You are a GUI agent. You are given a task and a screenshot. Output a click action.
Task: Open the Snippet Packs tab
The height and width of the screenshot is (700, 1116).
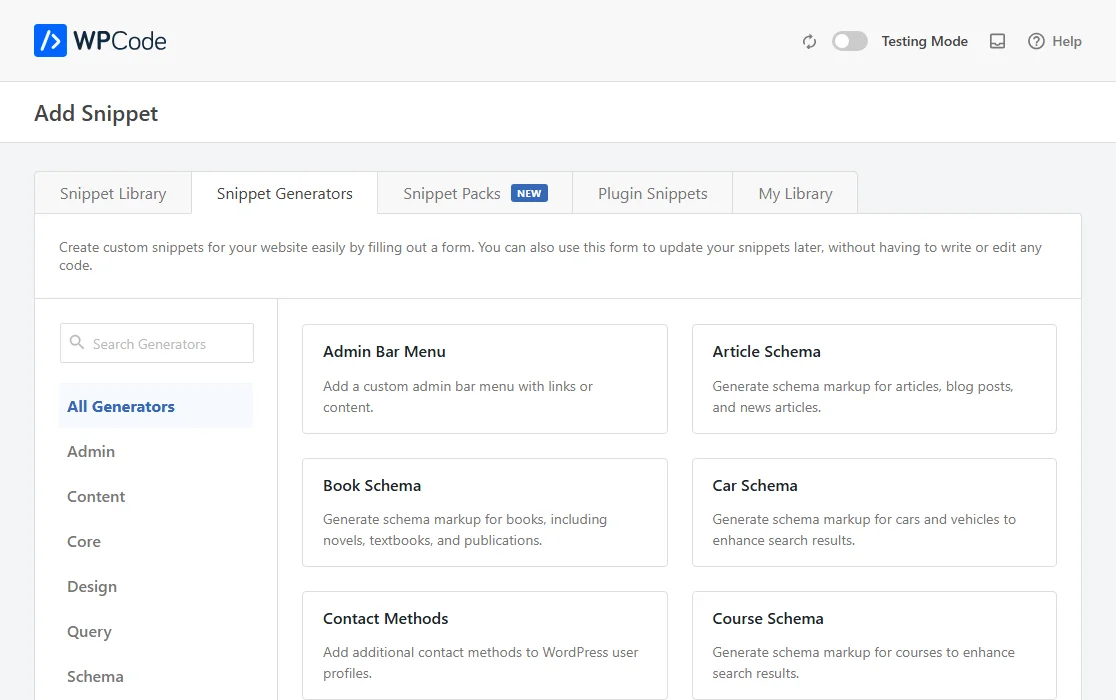click(x=475, y=193)
